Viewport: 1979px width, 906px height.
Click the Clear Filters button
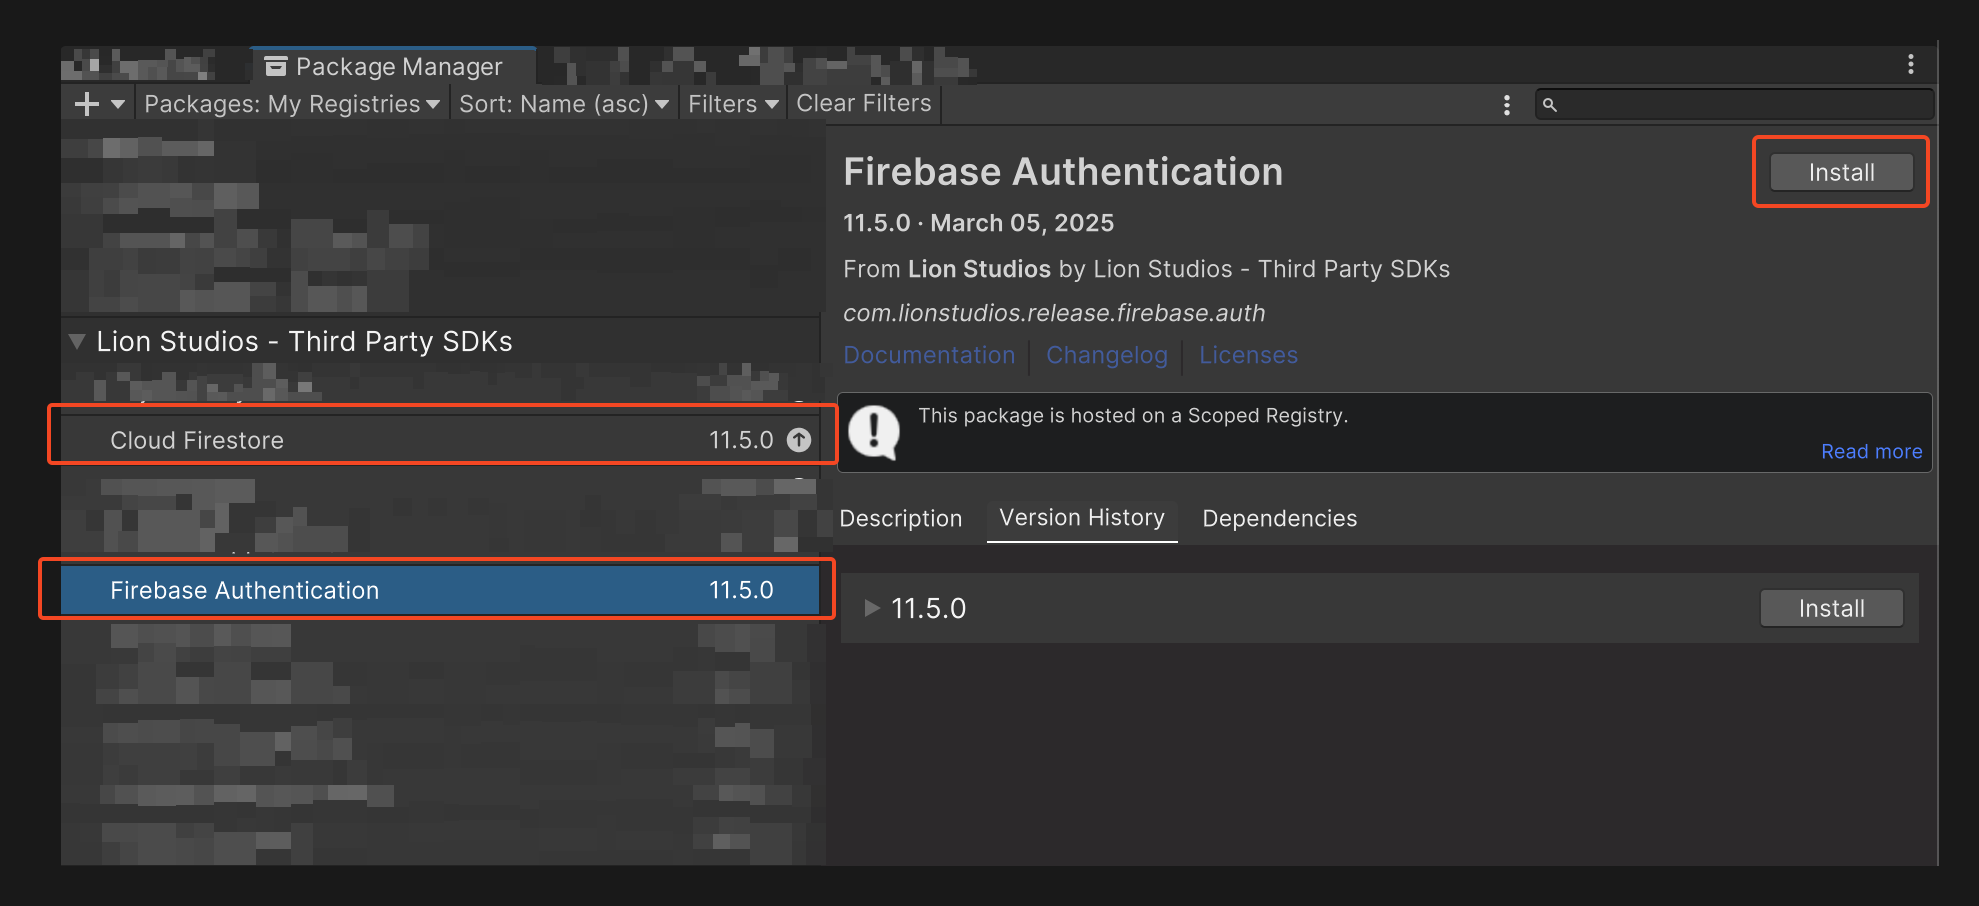click(x=863, y=104)
